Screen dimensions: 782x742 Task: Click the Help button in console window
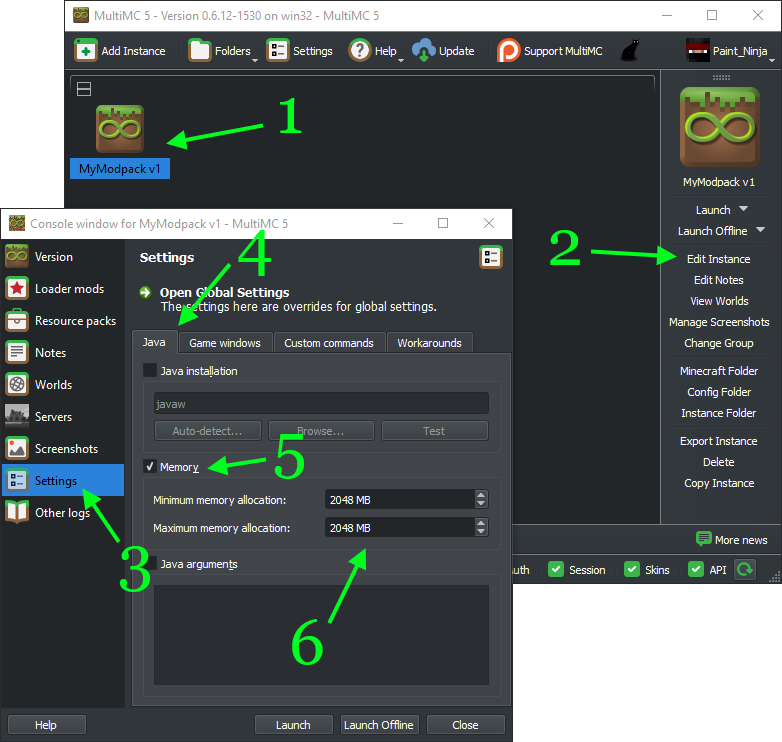[47, 725]
